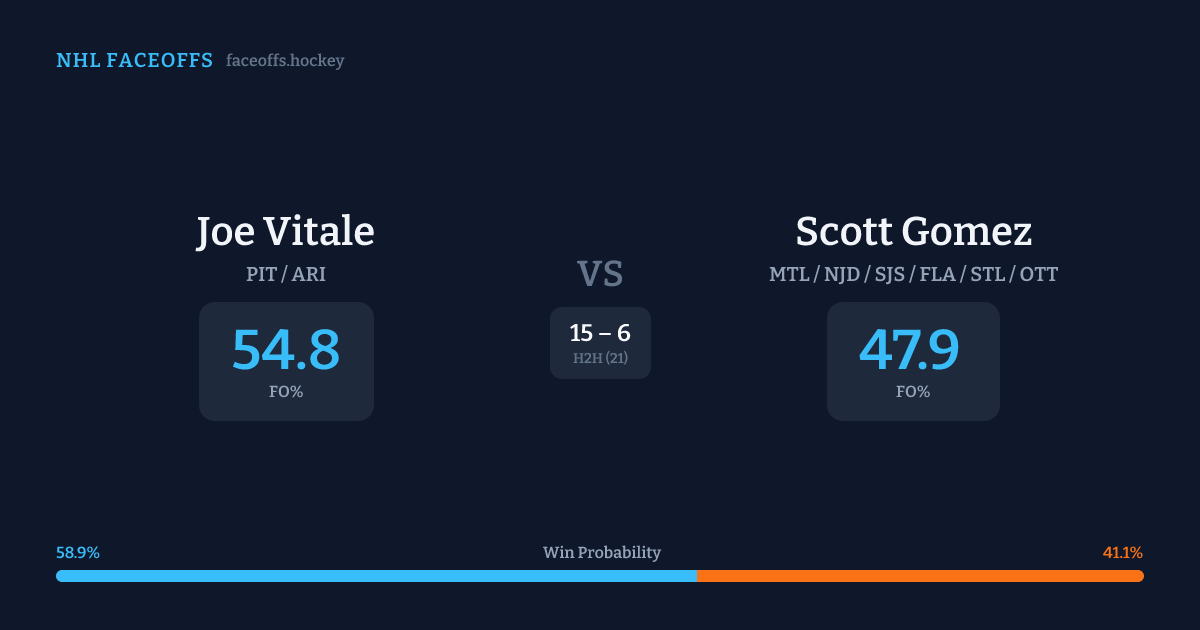Click Joe Vitale's PIT / ARI teams line
The width and height of the screenshot is (1200, 630).
(285, 274)
